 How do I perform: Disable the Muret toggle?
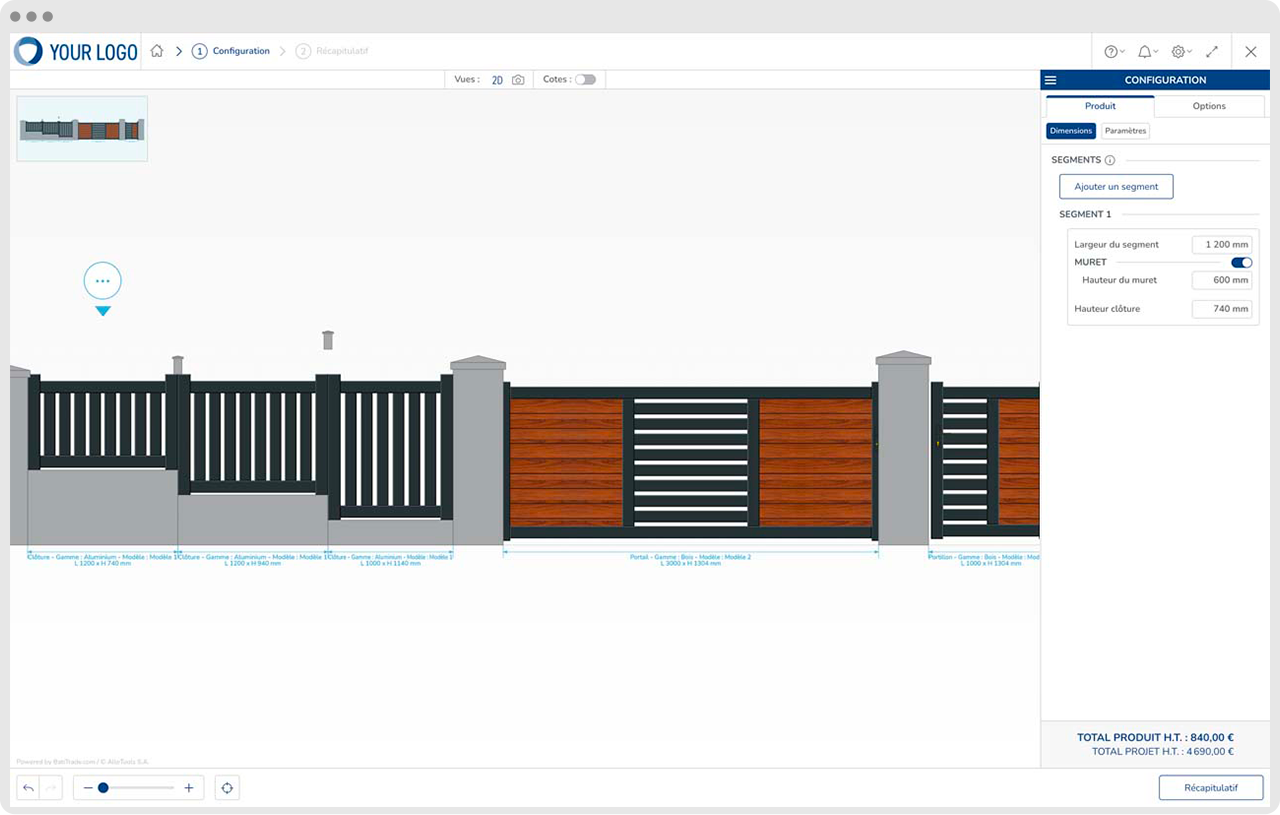(1241, 262)
